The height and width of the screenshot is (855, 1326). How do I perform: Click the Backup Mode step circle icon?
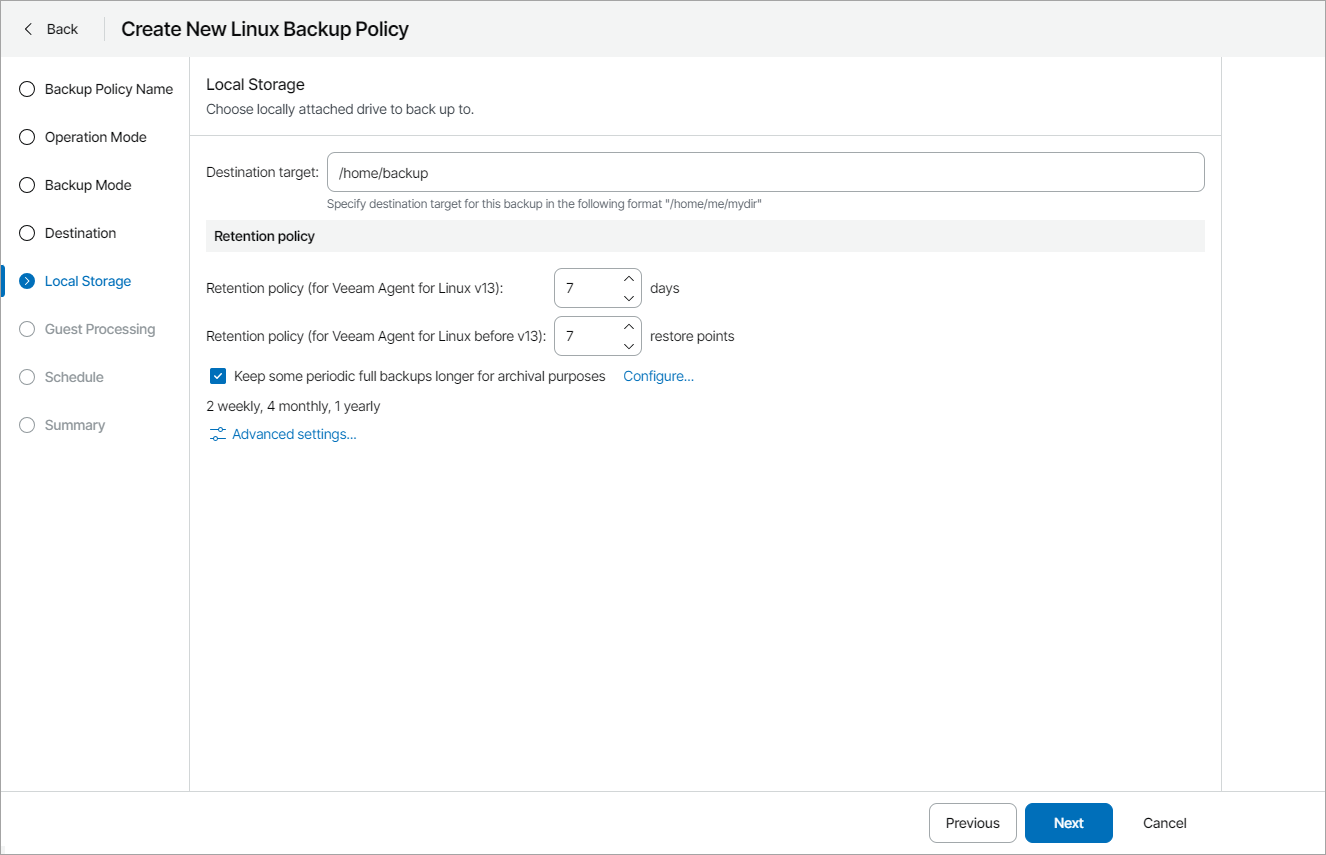pos(26,184)
